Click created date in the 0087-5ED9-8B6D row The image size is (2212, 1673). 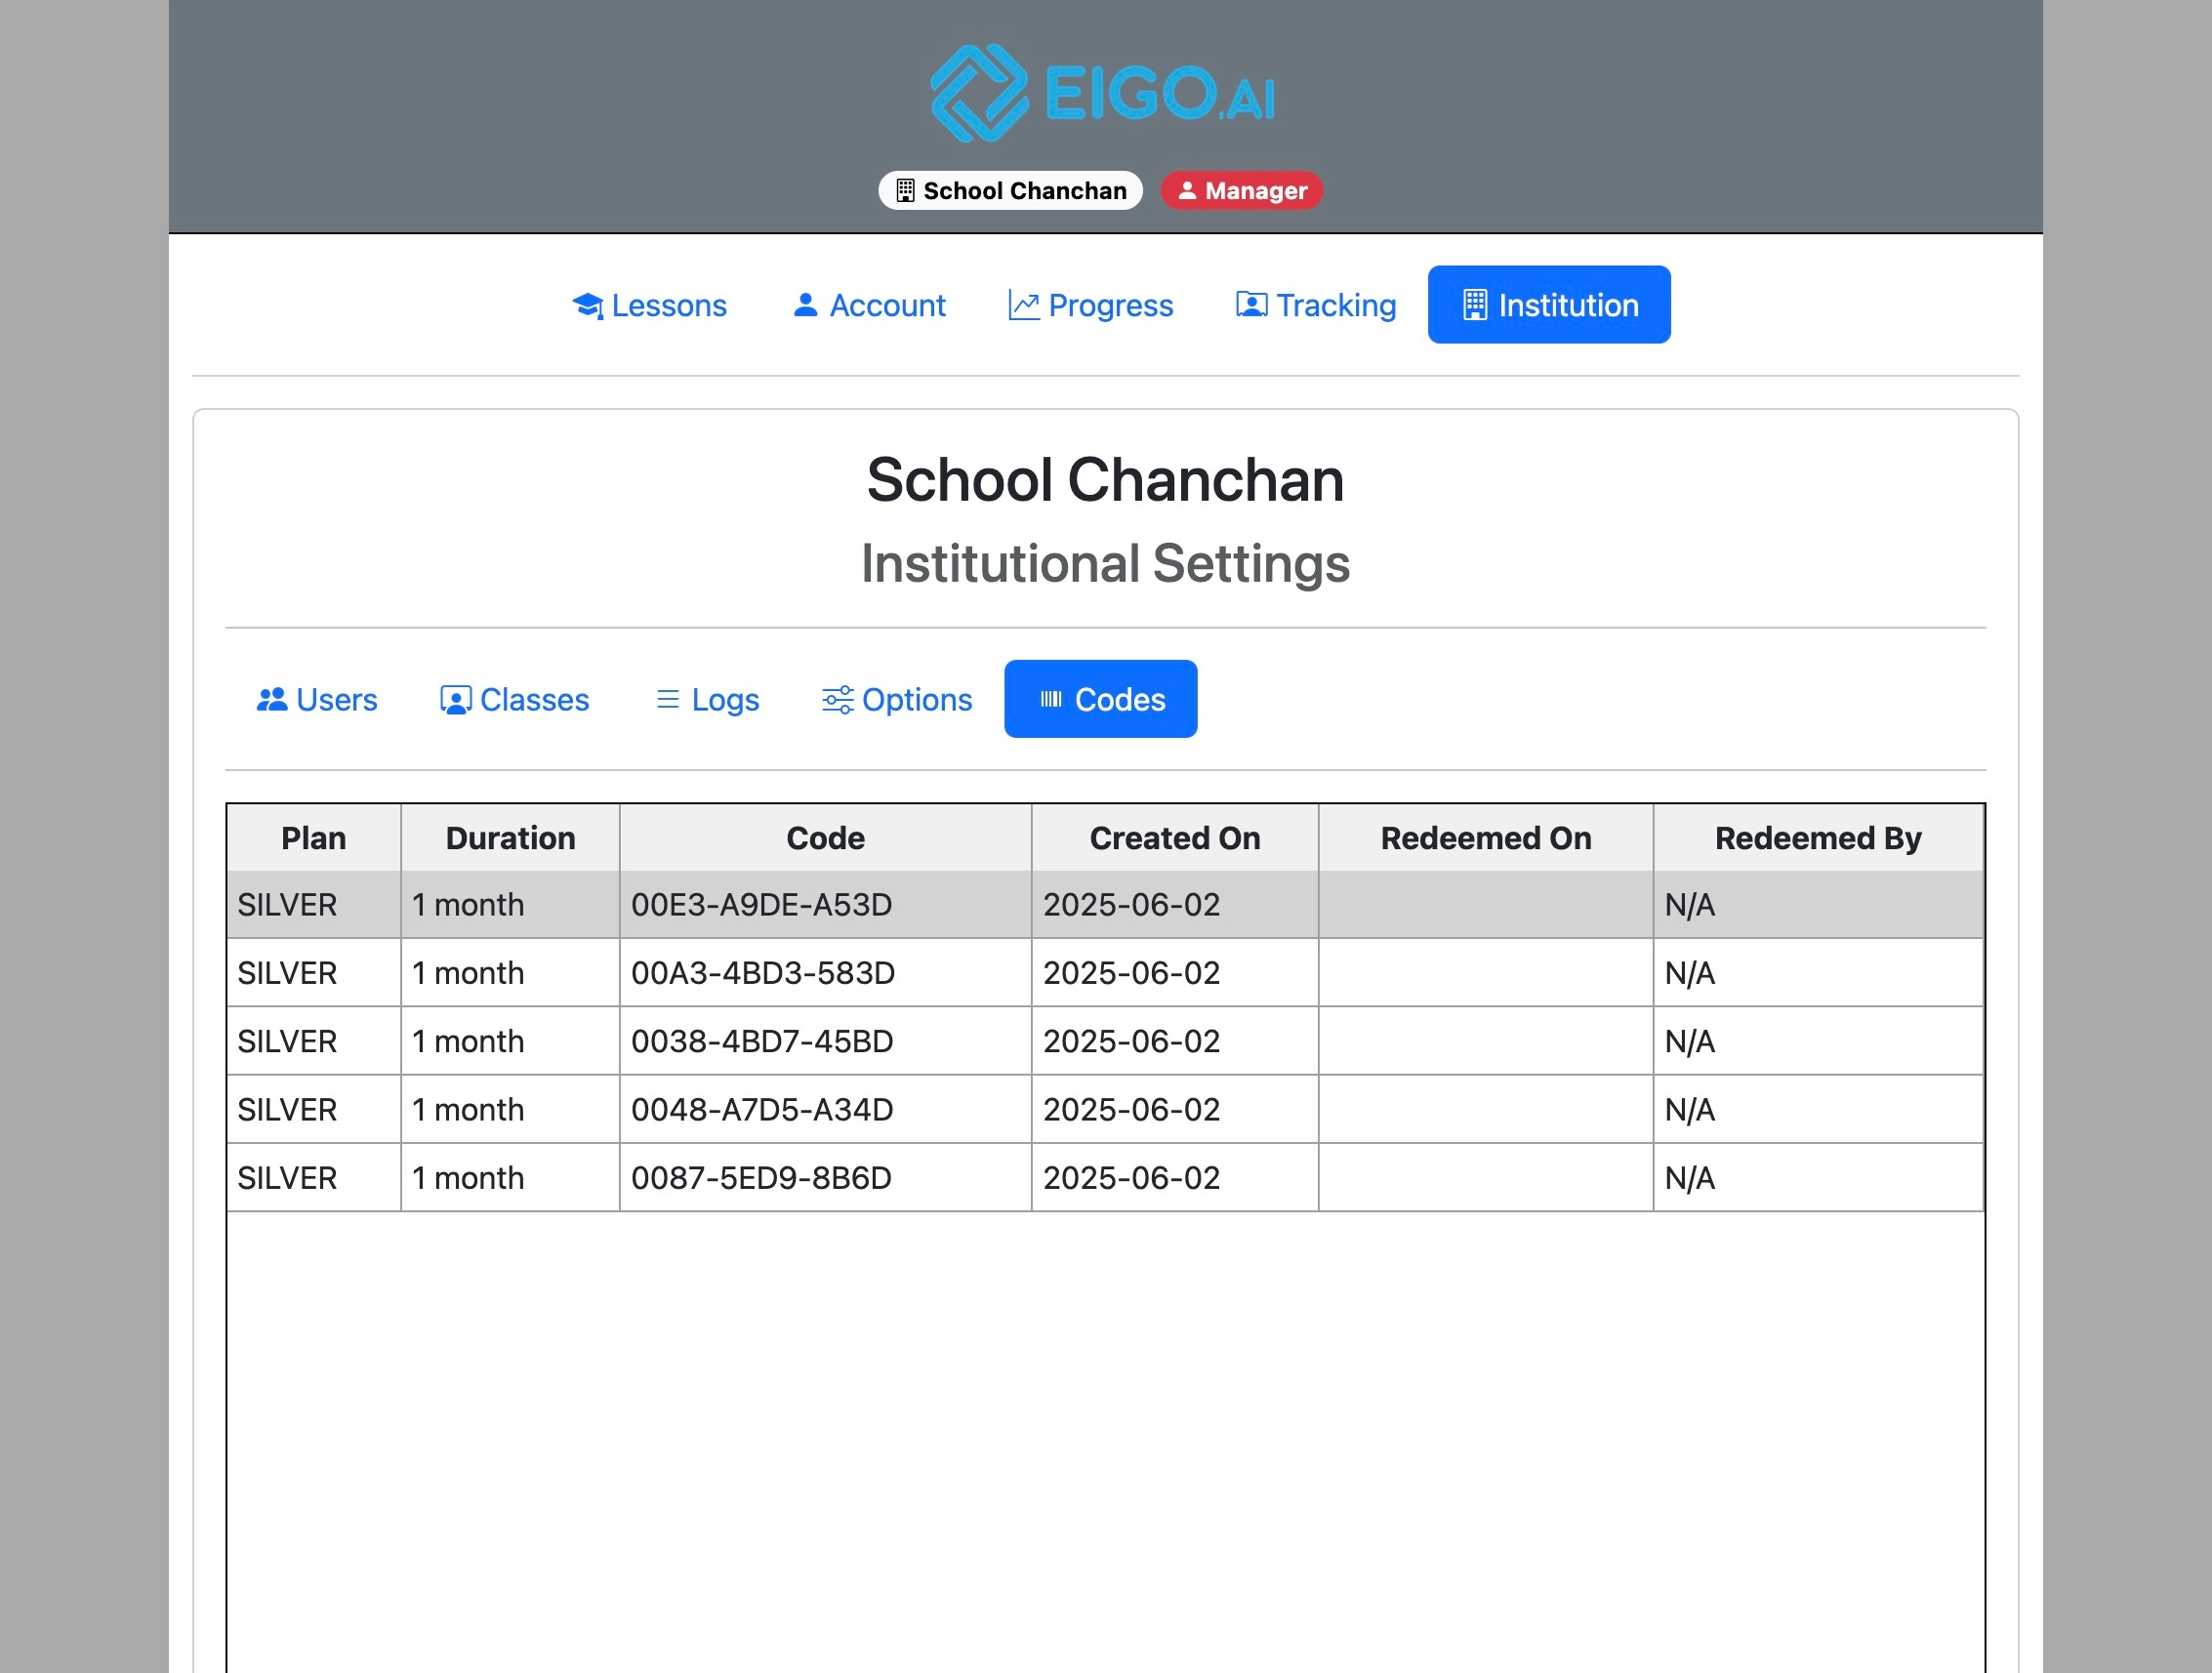click(1131, 1178)
